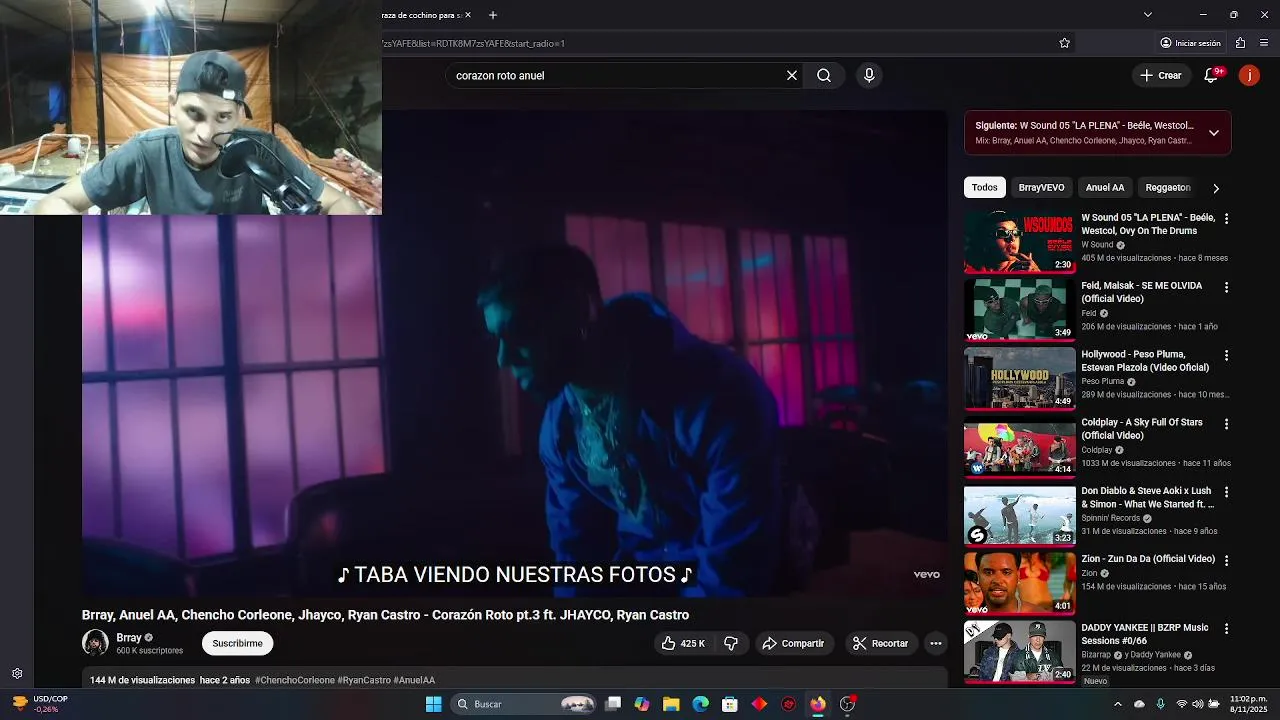
Task: Open OBS Studio from the taskbar
Action: (847, 704)
